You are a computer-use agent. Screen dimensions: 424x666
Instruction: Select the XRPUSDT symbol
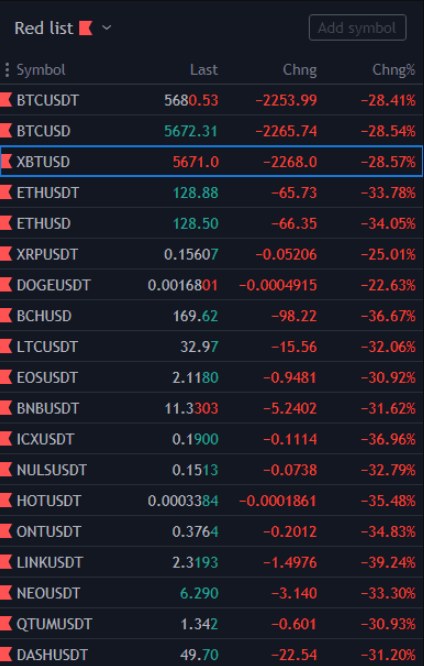[47, 254]
